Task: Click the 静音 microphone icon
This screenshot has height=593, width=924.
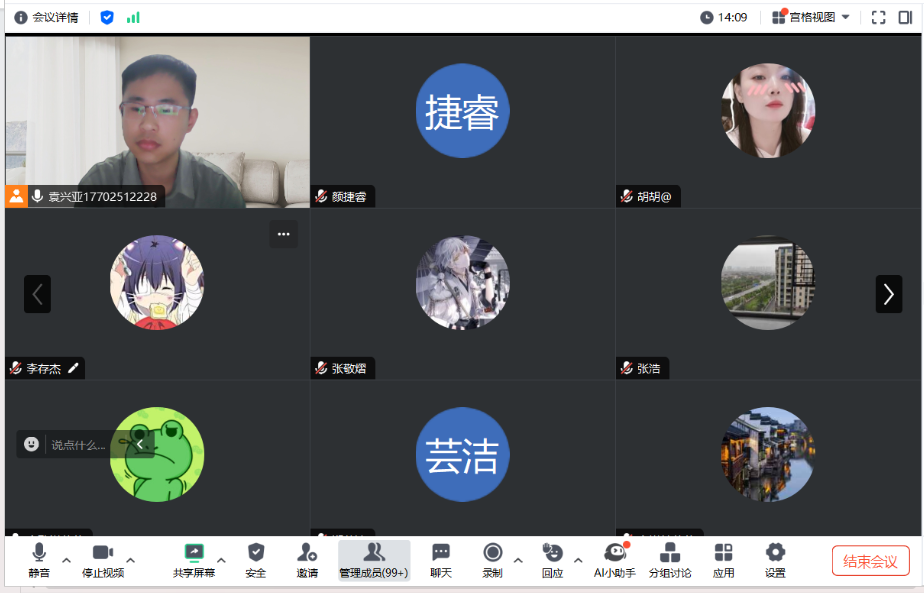Action: (39, 553)
